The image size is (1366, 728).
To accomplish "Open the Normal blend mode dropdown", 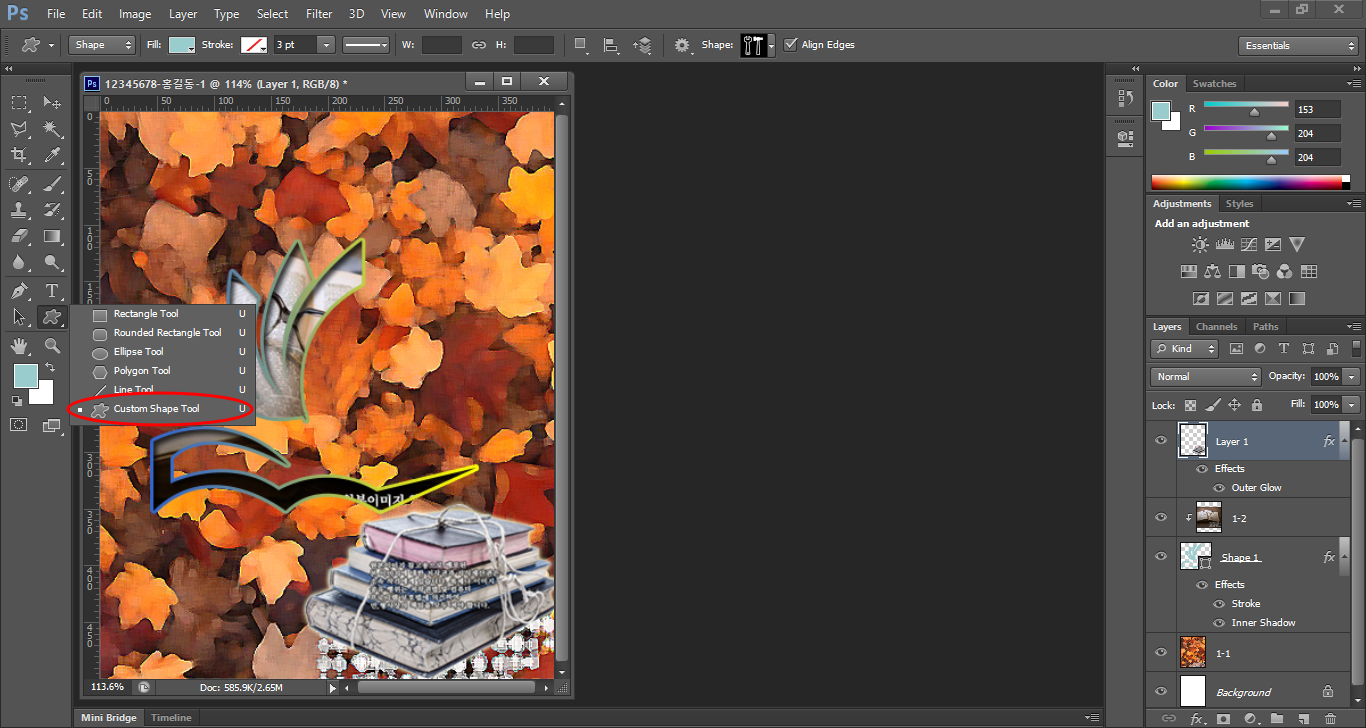I will (x=1207, y=377).
